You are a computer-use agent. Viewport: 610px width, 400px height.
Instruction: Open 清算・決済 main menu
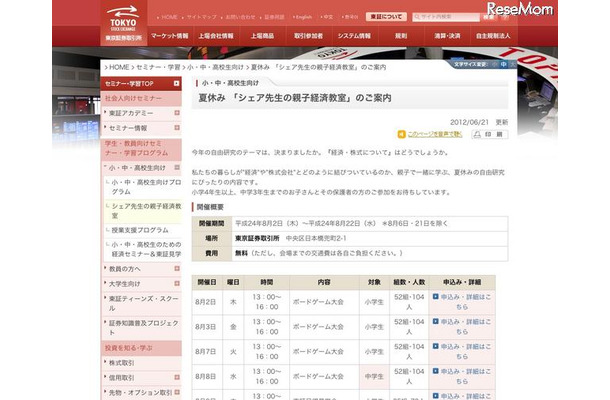tap(447, 36)
